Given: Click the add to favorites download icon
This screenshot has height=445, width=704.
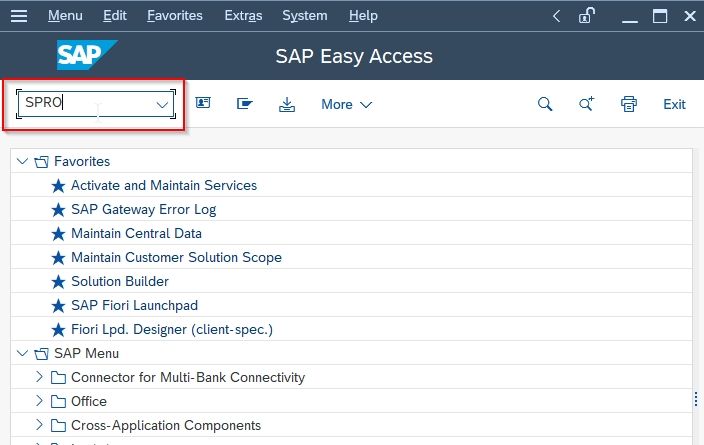Looking at the screenshot, I should pyautogui.click(x=287, y=104).
